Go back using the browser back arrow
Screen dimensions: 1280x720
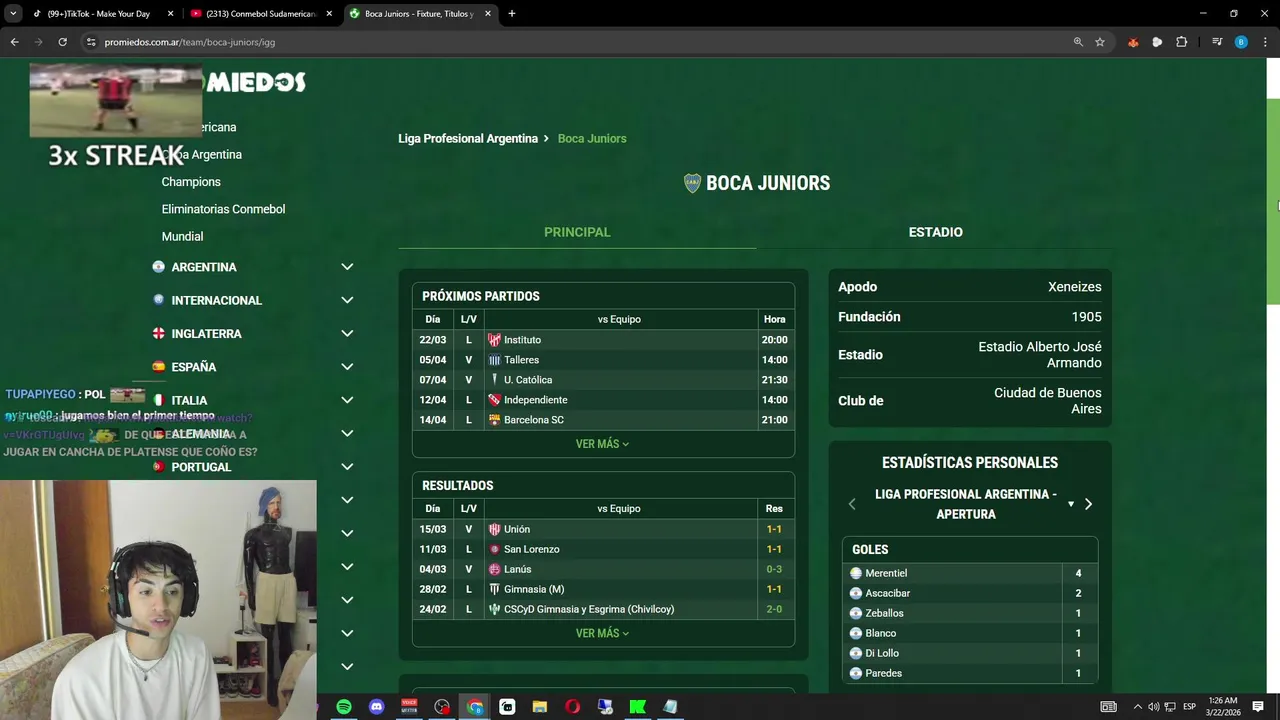(14, 42)
